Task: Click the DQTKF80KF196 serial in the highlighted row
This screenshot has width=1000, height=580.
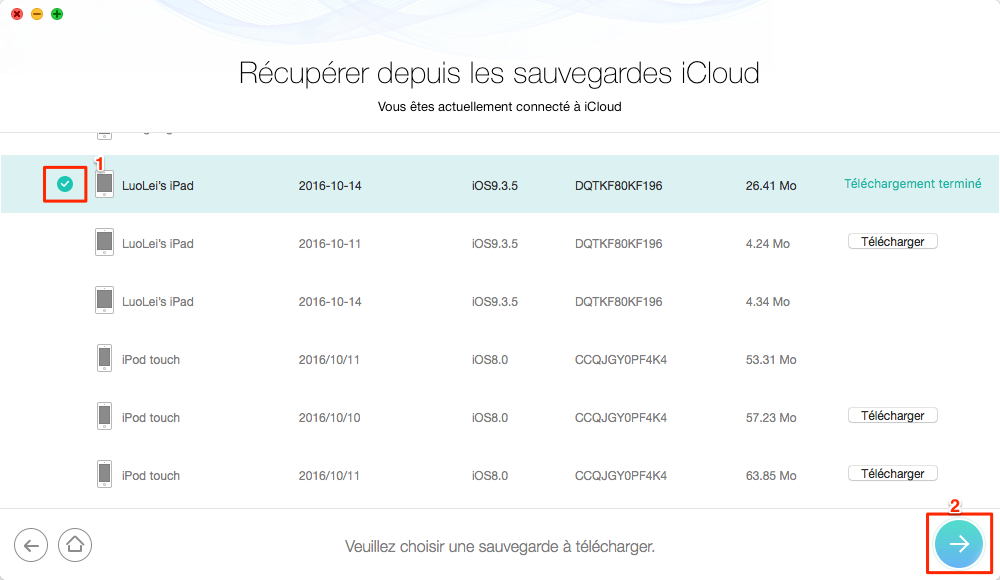Action: coord(619,186)
